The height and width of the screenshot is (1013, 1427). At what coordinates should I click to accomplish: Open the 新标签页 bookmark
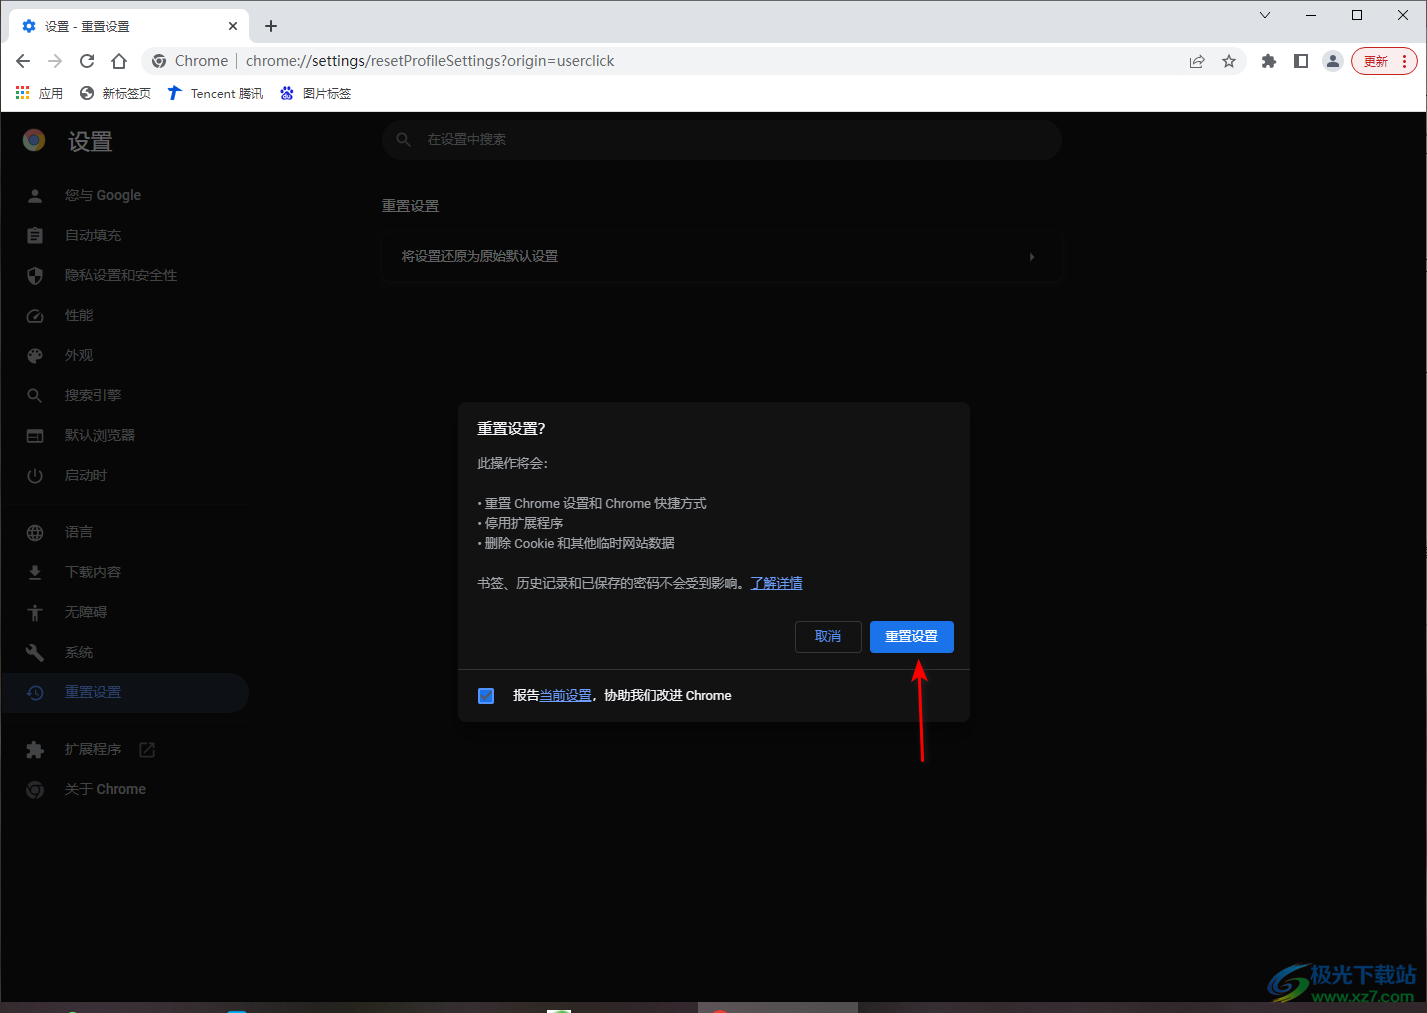(115, 93)
